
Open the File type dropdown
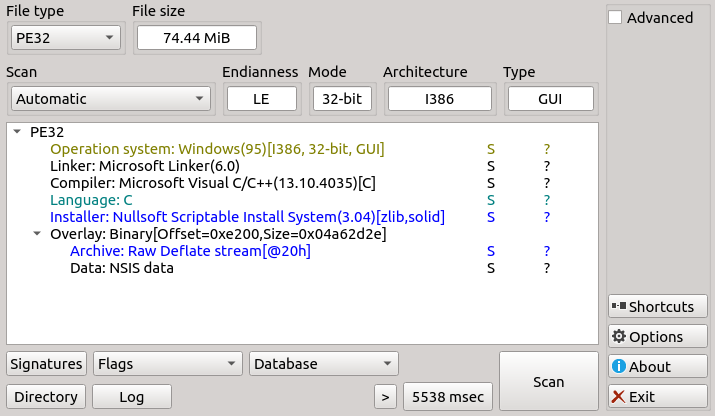[65, 38]
